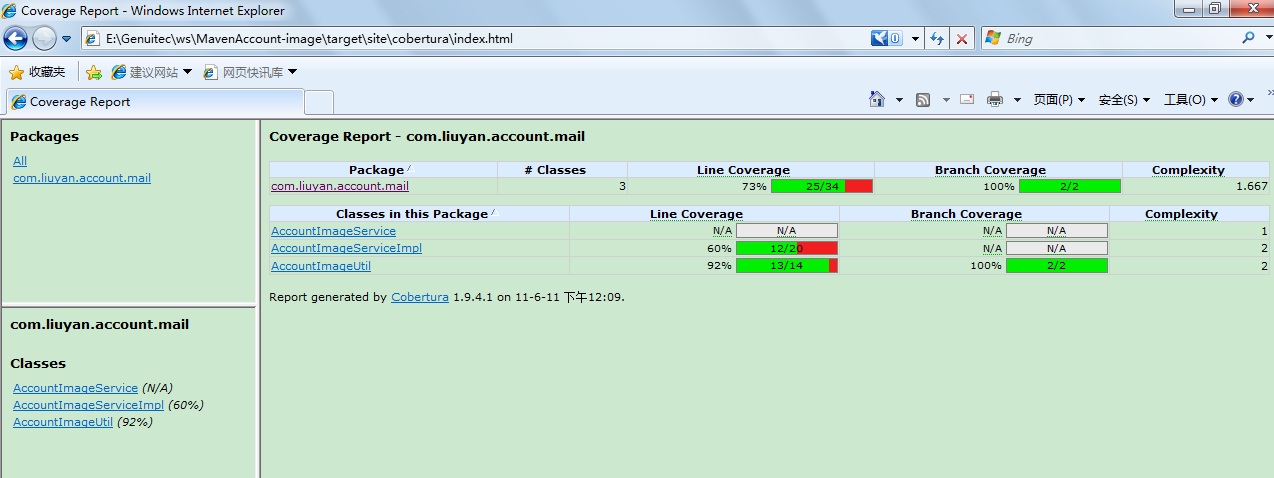
Task: Click the Bing search box
Action: click(x=1118, y=38)
